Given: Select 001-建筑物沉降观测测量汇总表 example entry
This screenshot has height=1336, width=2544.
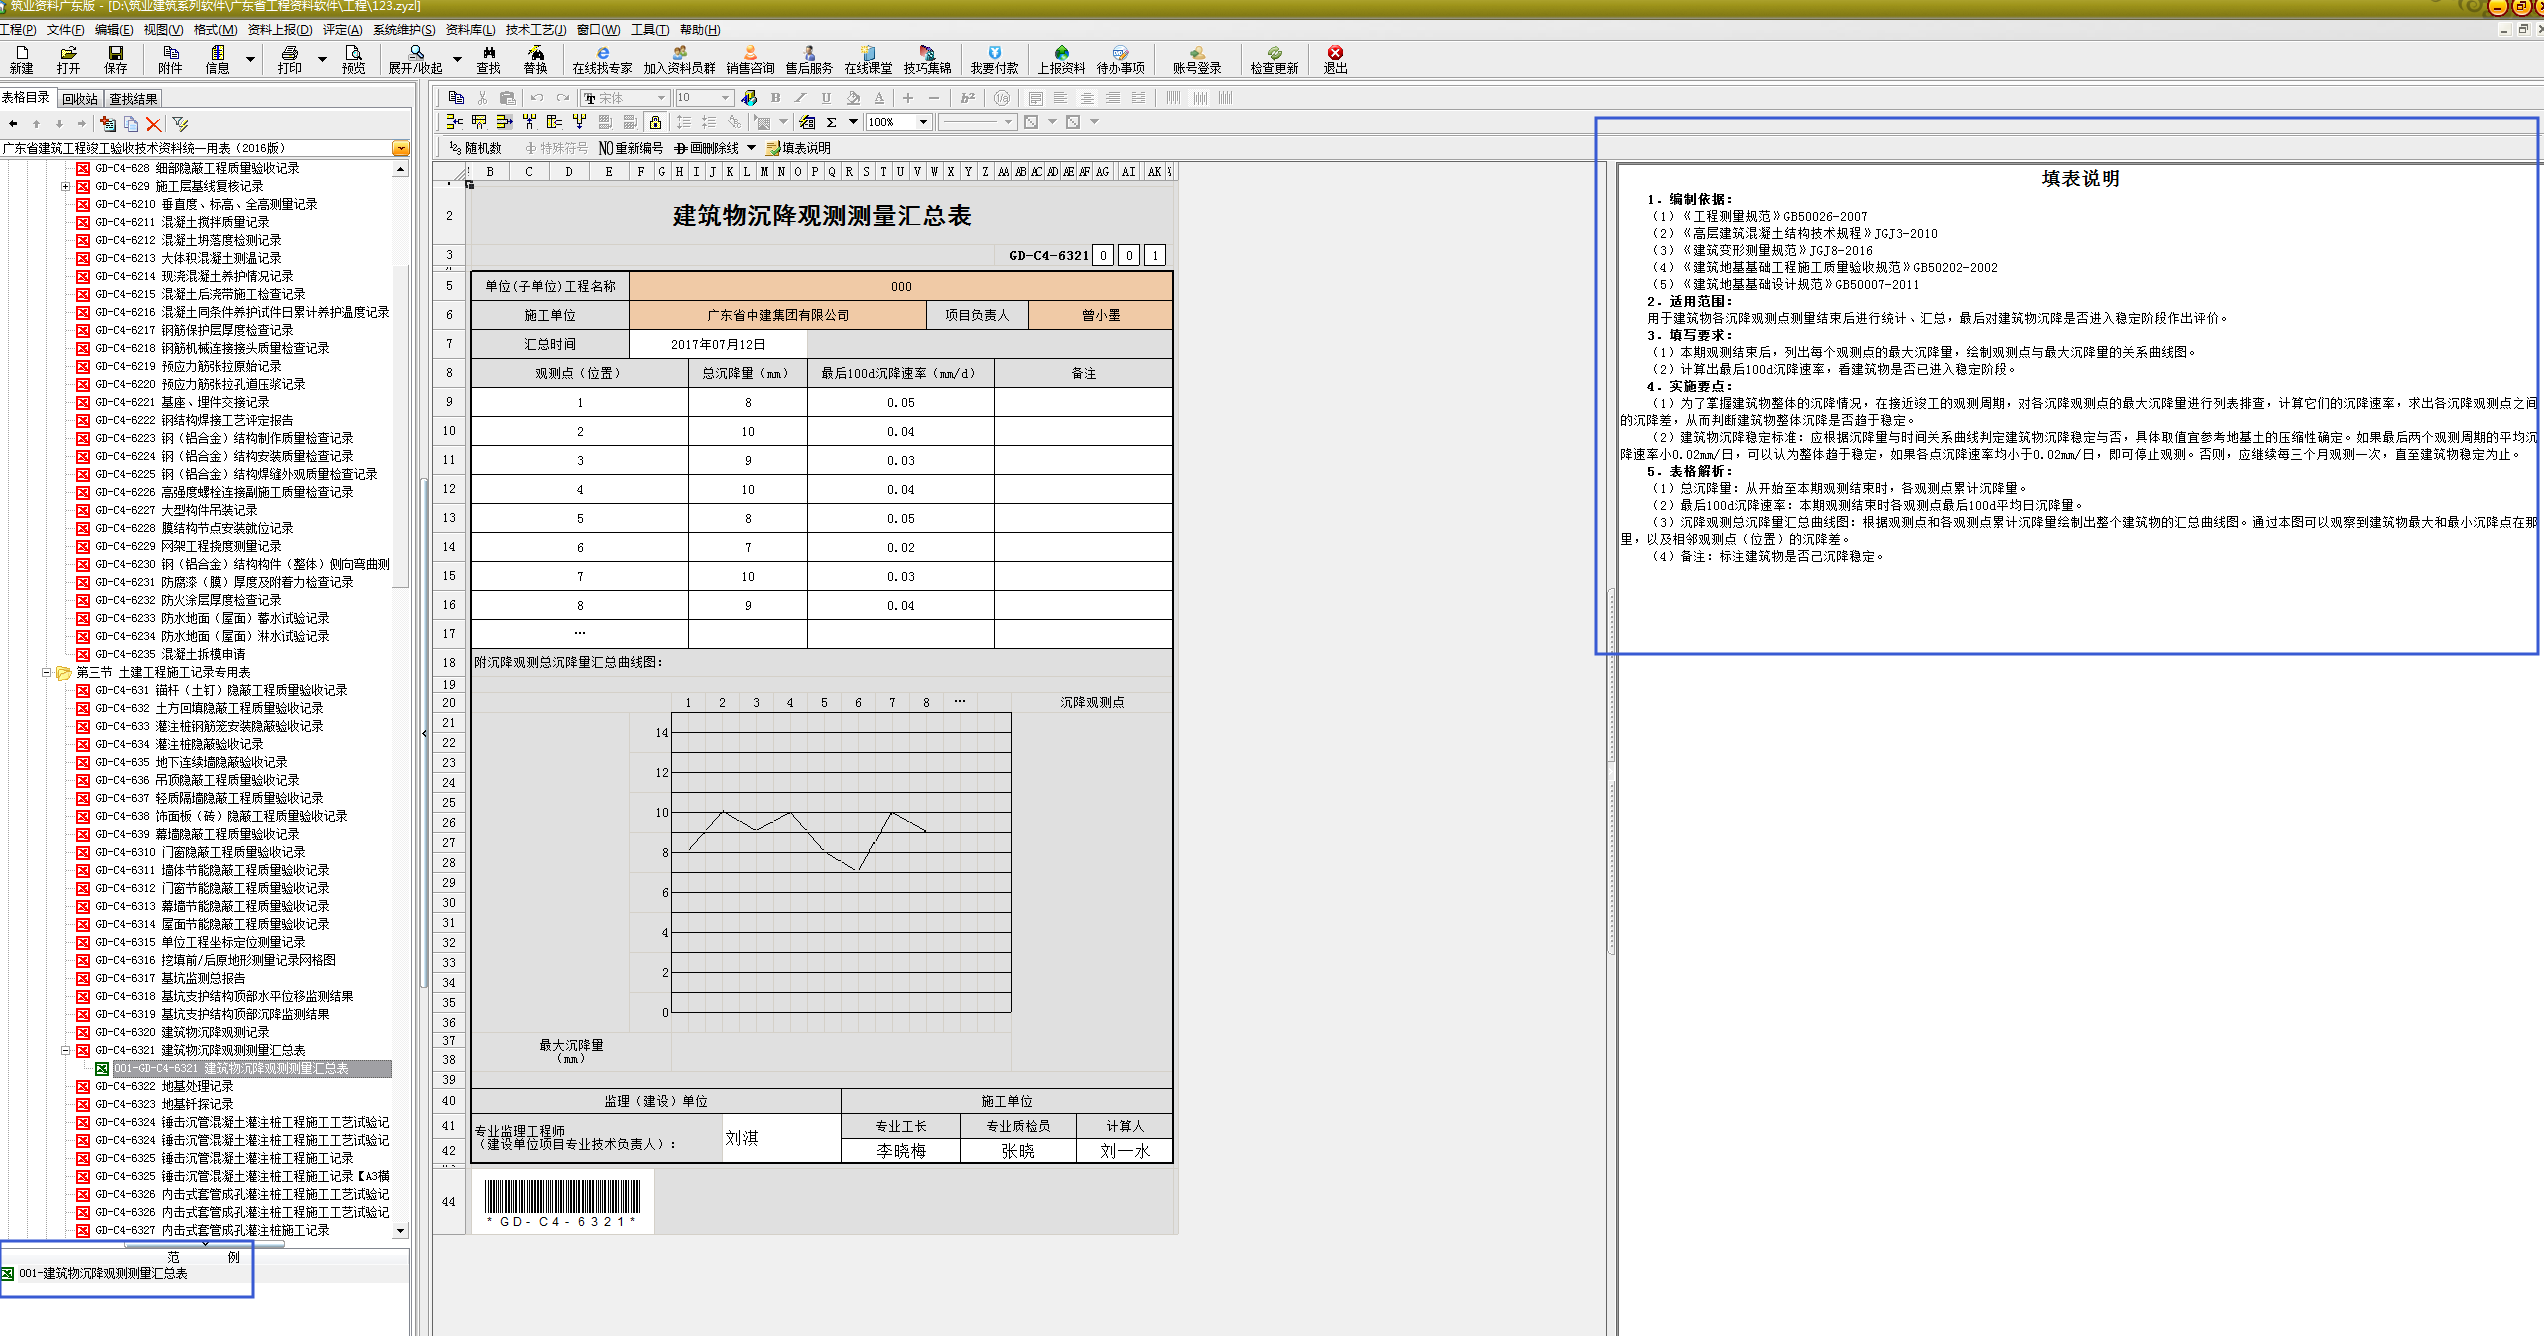Looking at the screenshot, I should 103,1274.
